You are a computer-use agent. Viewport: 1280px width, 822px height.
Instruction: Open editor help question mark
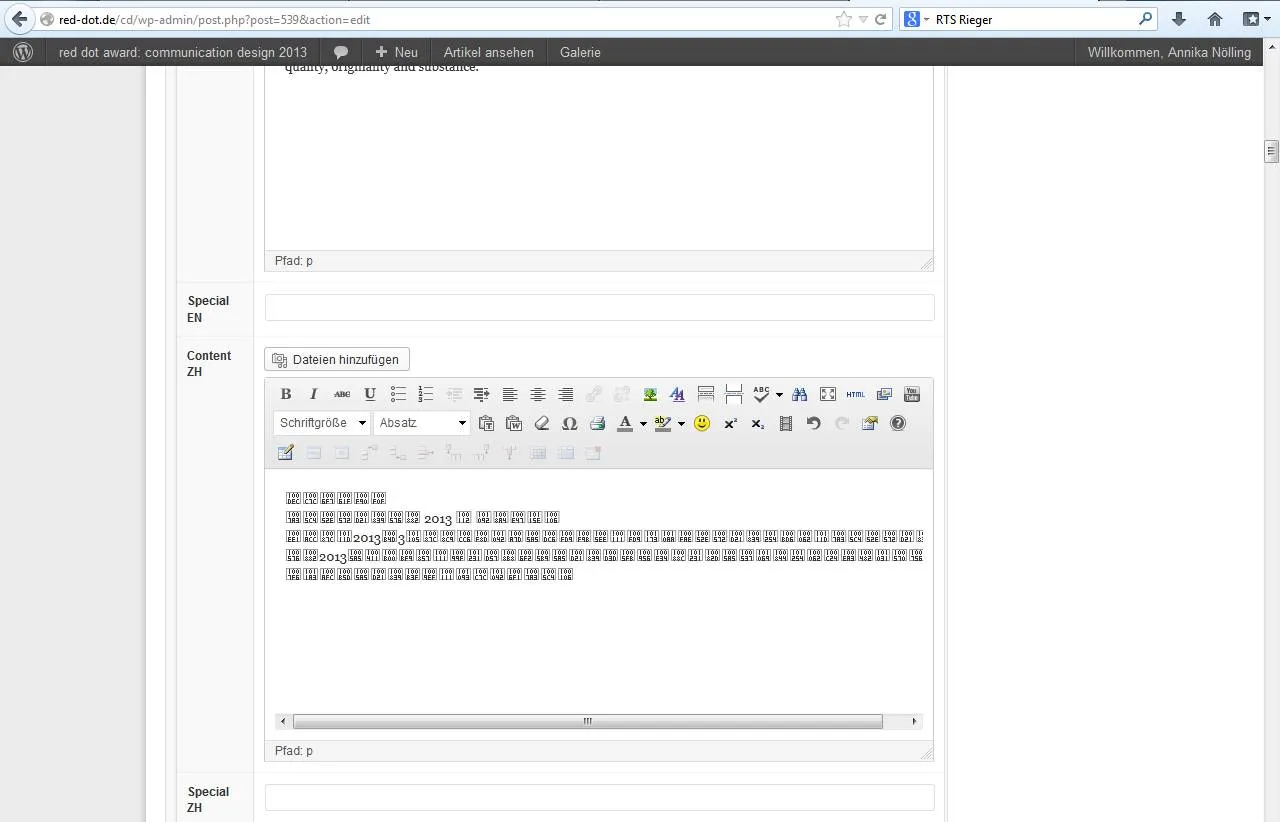click(898, 423)
